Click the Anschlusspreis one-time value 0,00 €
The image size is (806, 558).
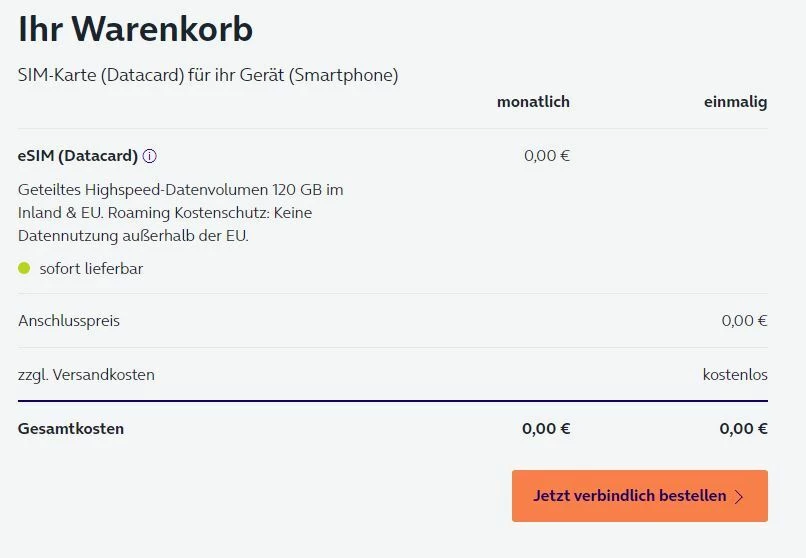[744, 321]
